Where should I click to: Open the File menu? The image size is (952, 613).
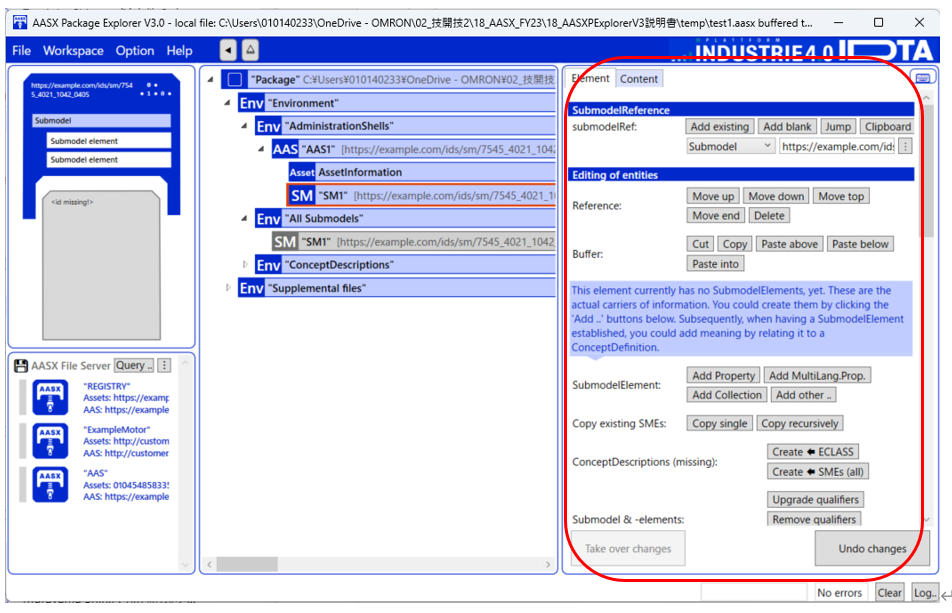click(x=20, y=50)
